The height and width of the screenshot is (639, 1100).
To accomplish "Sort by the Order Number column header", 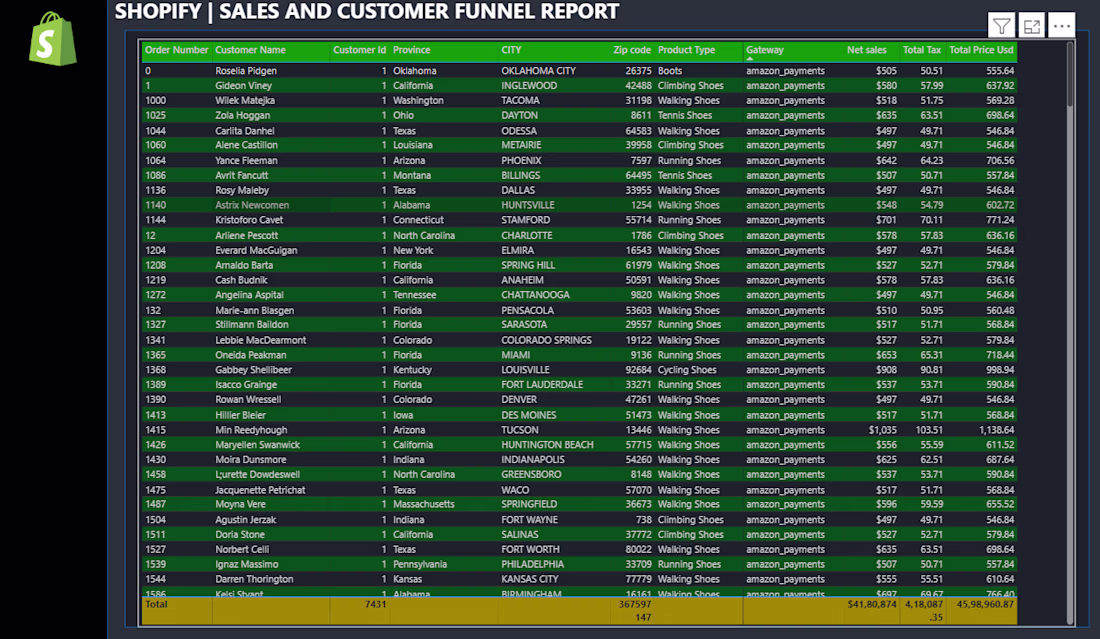I will (176, 50).
